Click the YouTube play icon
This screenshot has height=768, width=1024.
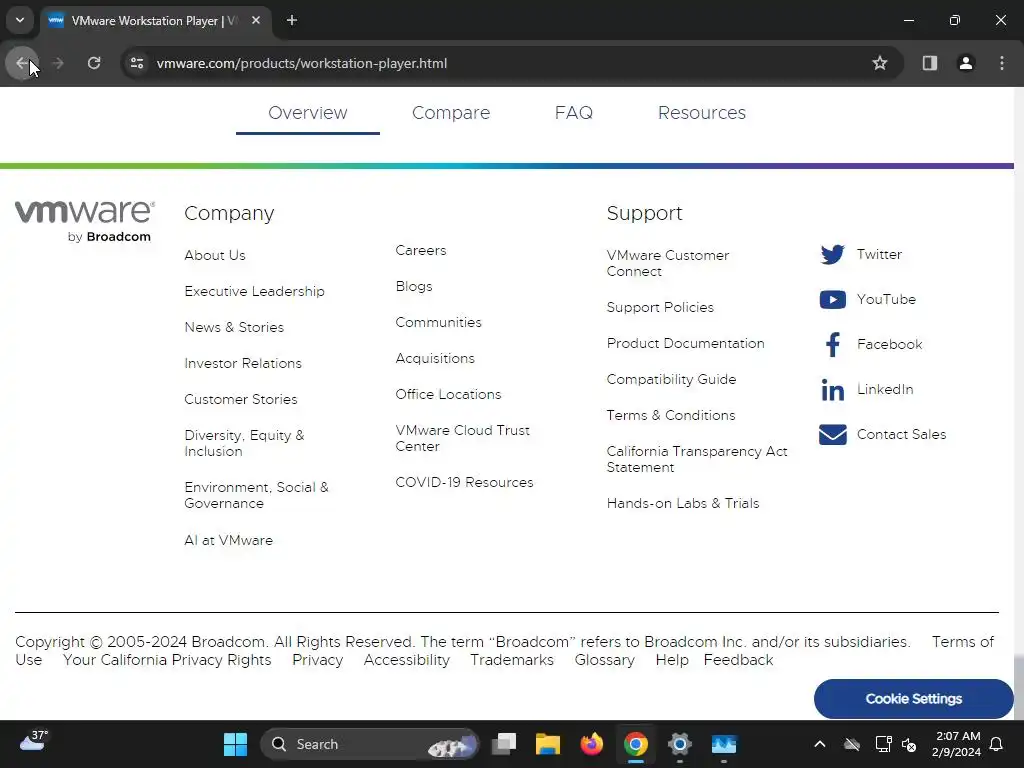[x=833, y=299]
